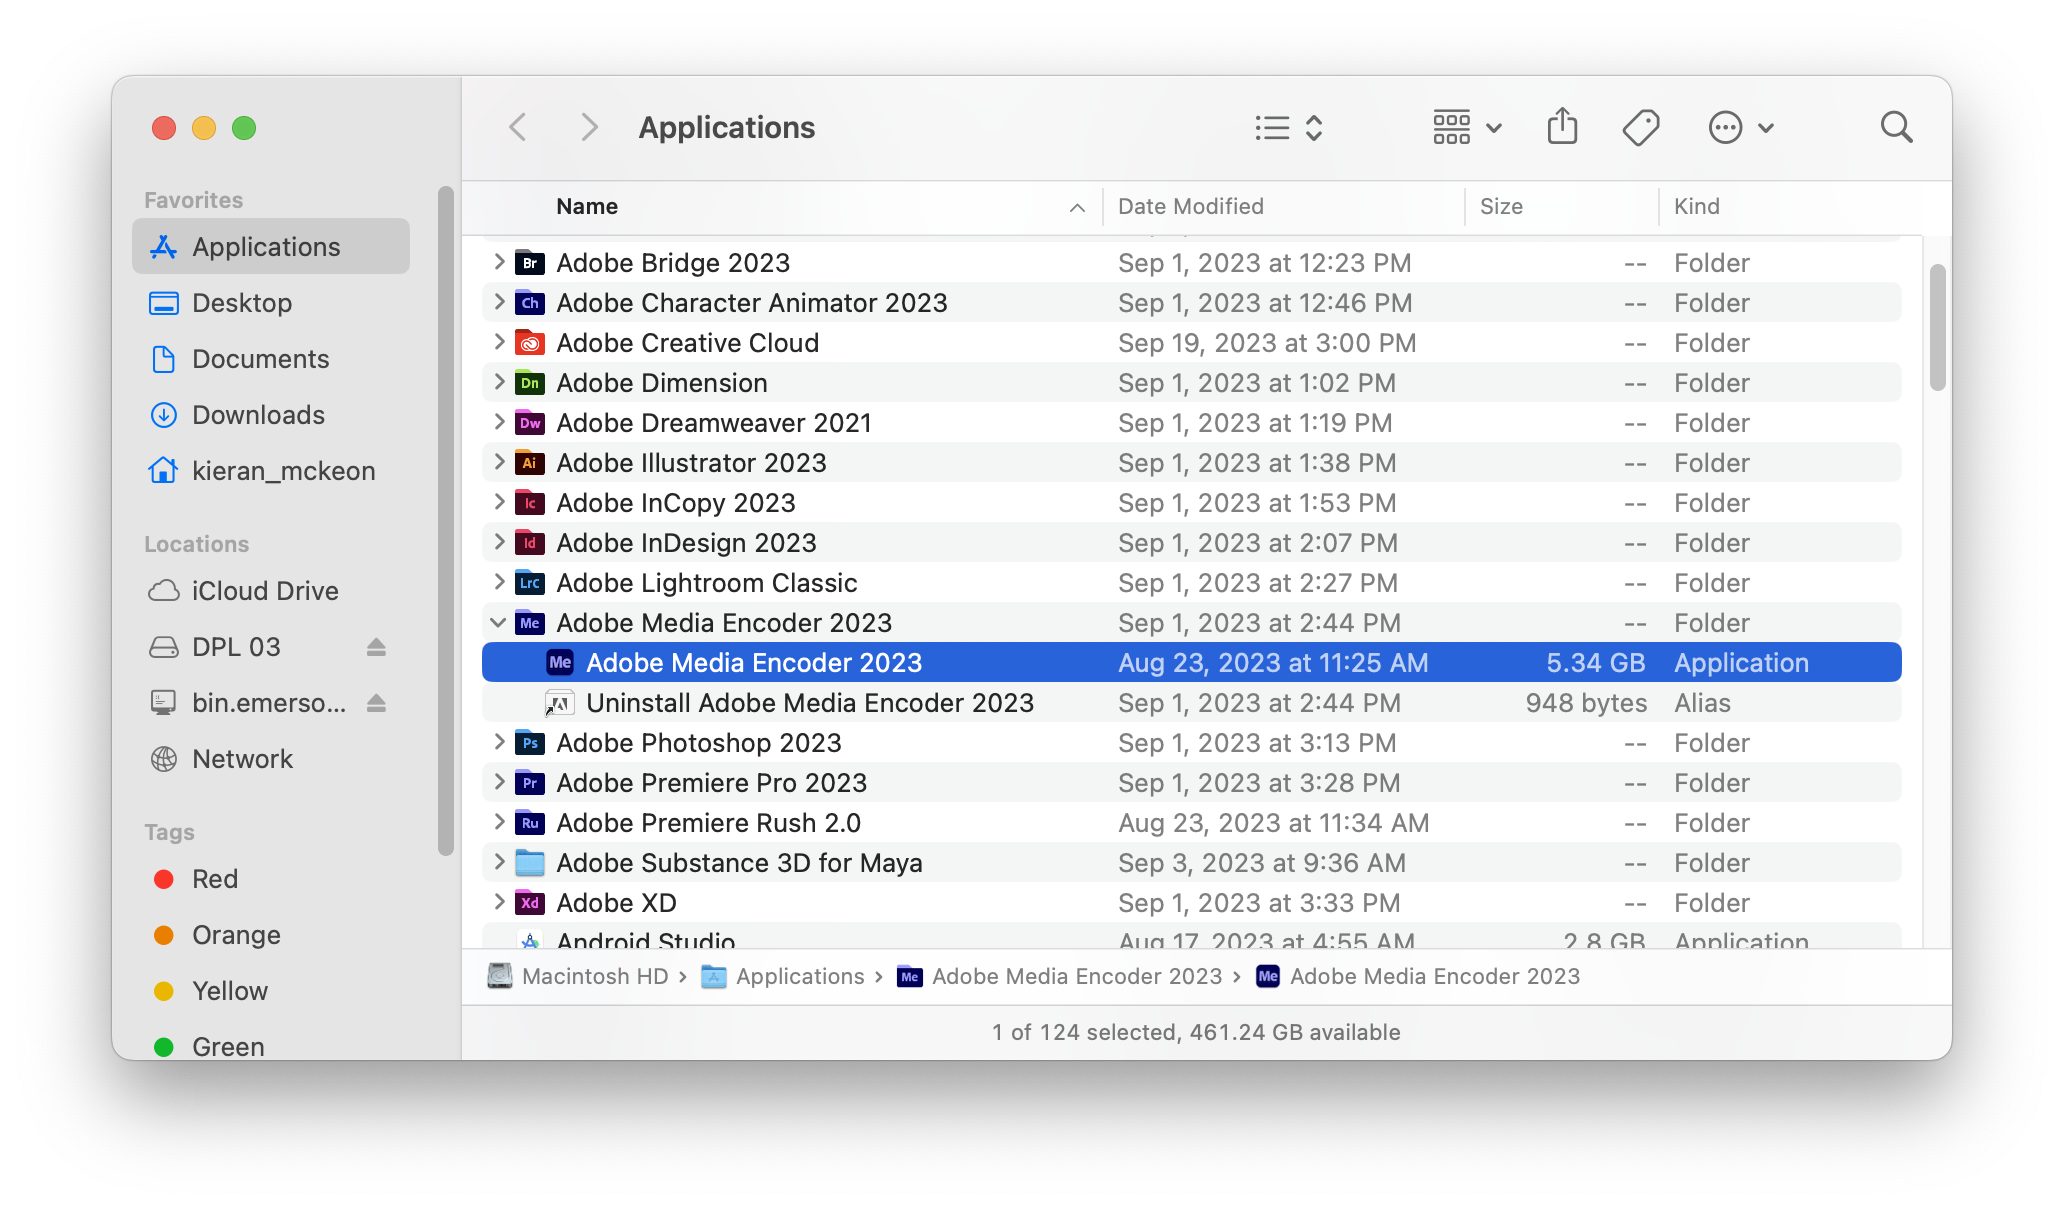Click the Adobe Creative Cloud folder icon
This screenshot has height=1208, width=2064.
pyautogui.click(x=530, y=343)
